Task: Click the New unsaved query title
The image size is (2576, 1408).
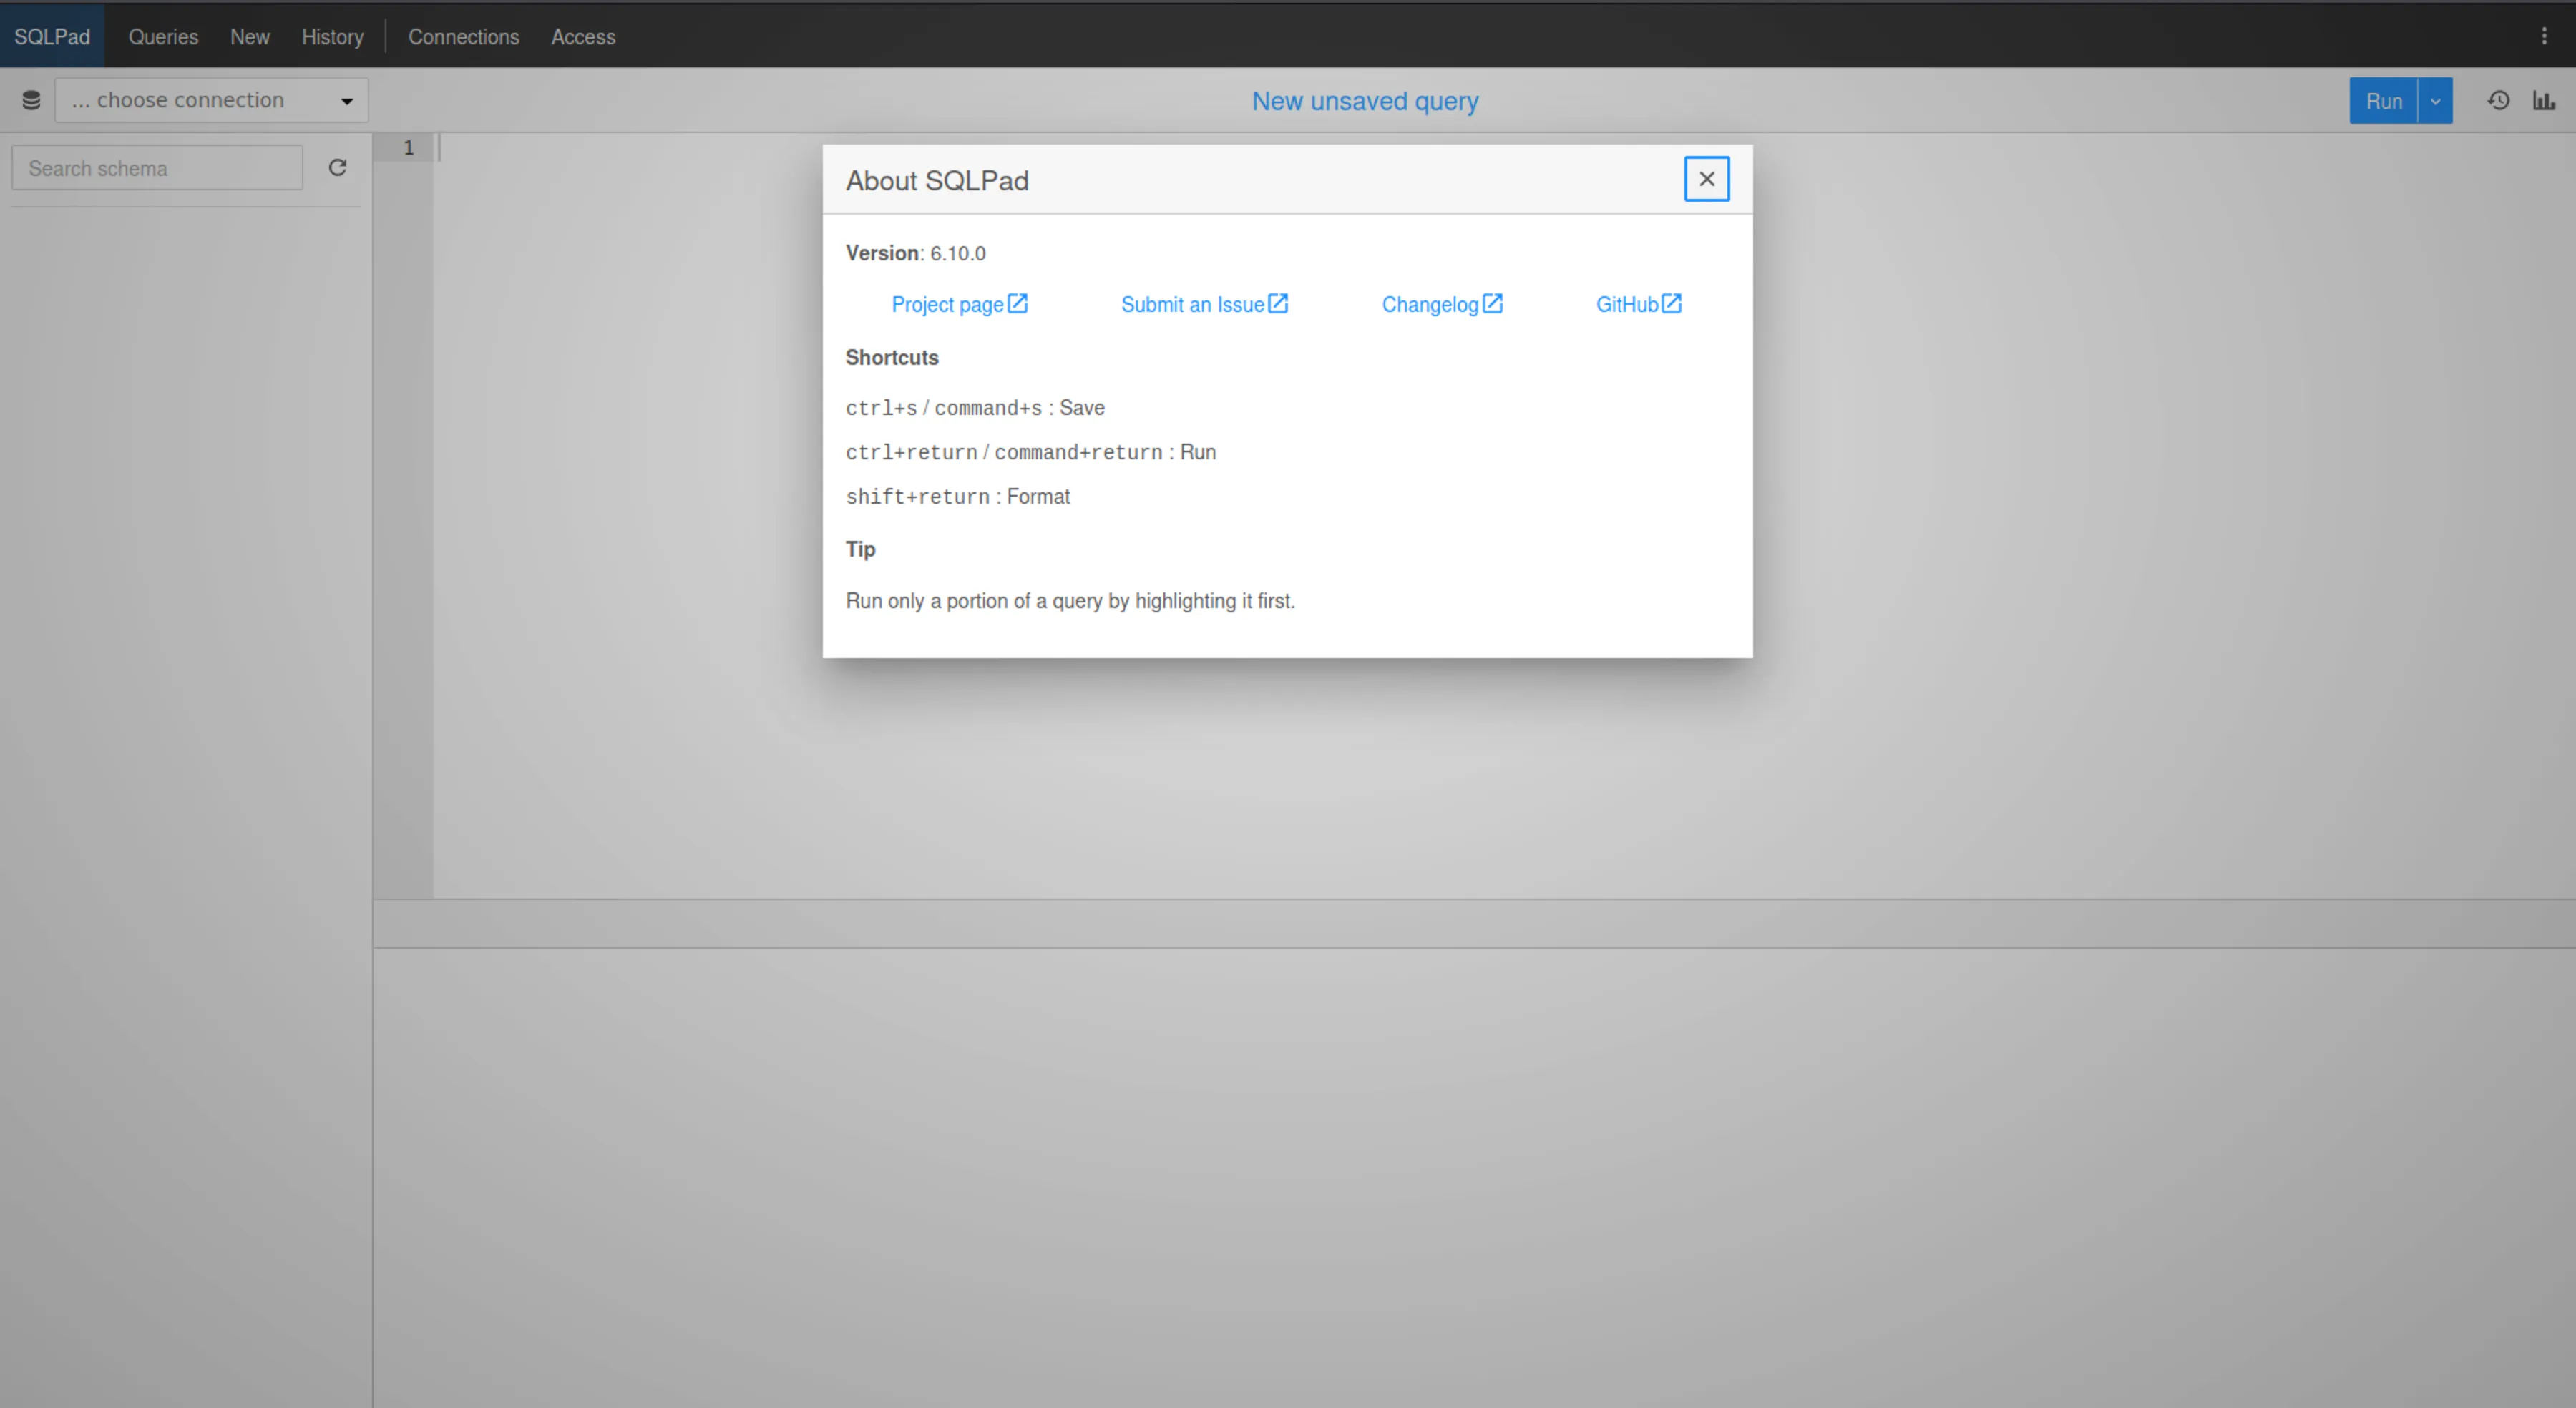Action: point(1365,101)
